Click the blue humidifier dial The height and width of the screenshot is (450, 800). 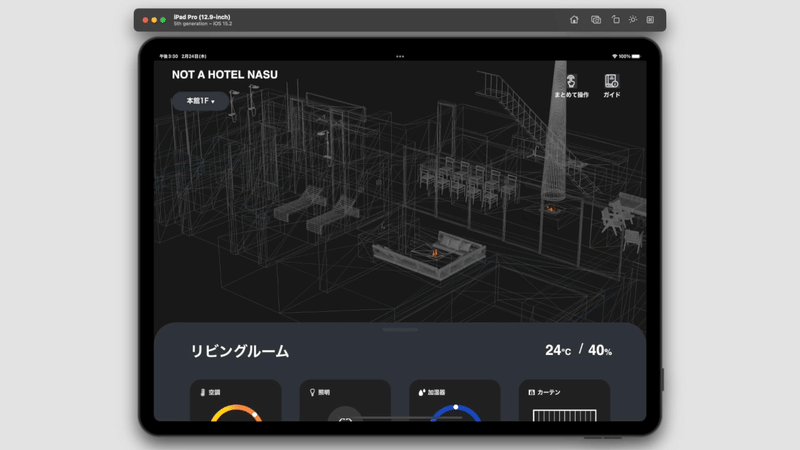[456, 413]
